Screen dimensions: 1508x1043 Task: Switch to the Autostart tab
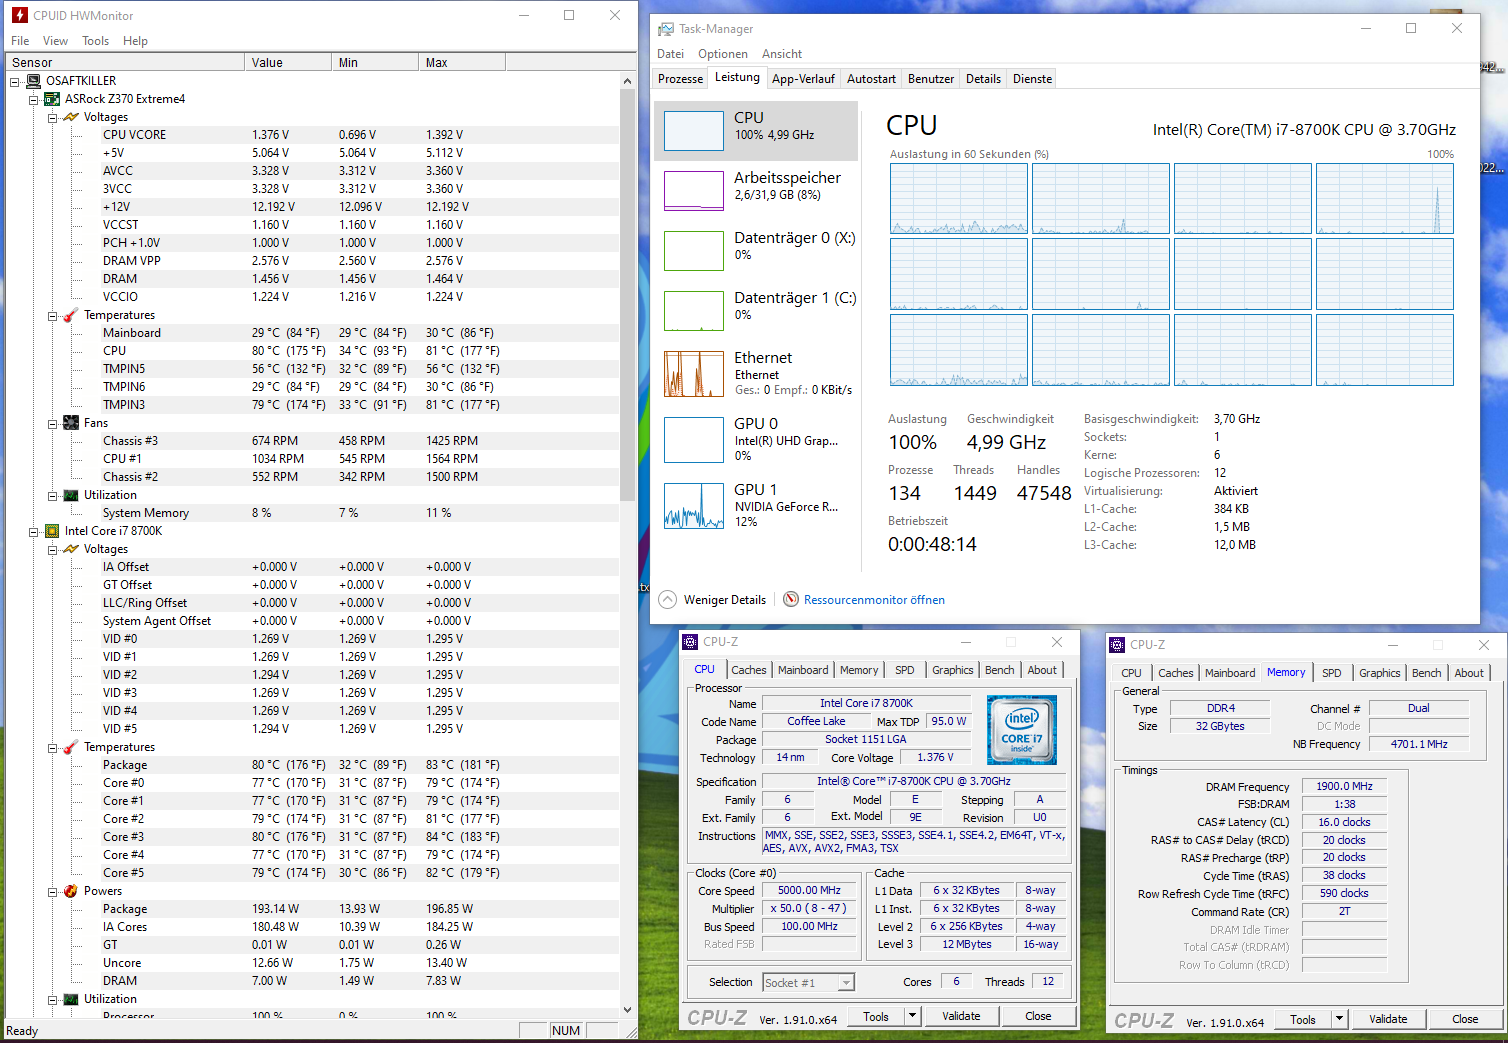coord(871,79)
